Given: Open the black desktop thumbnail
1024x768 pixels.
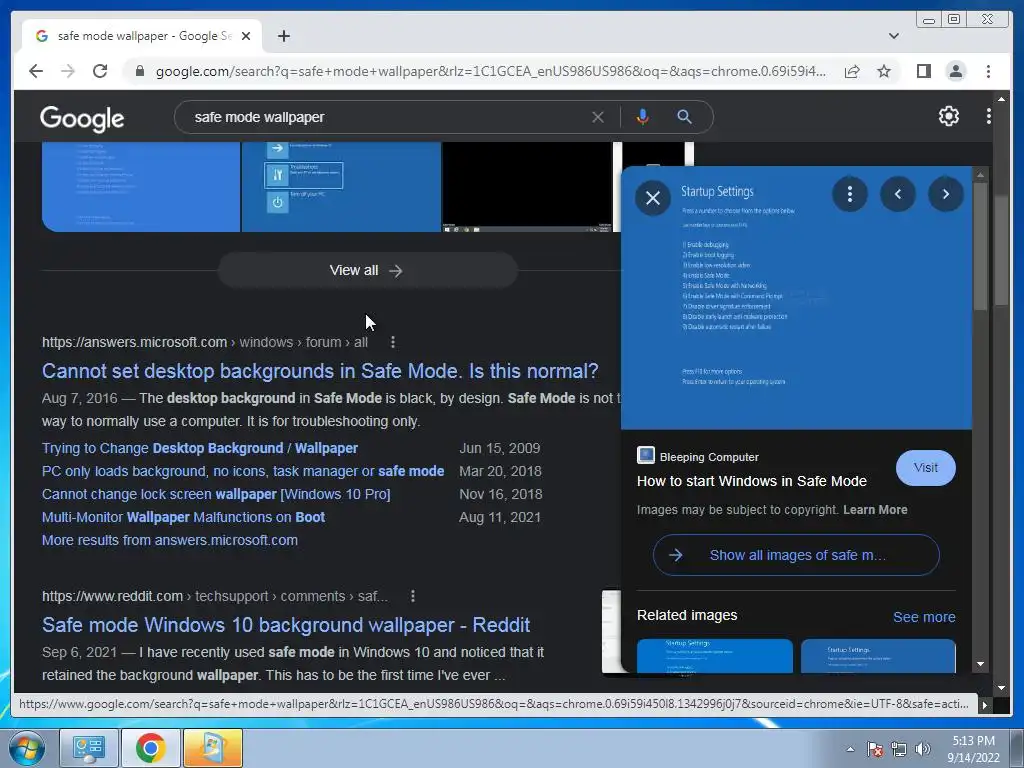Looking at the screenshot, I should pos(527,186).
